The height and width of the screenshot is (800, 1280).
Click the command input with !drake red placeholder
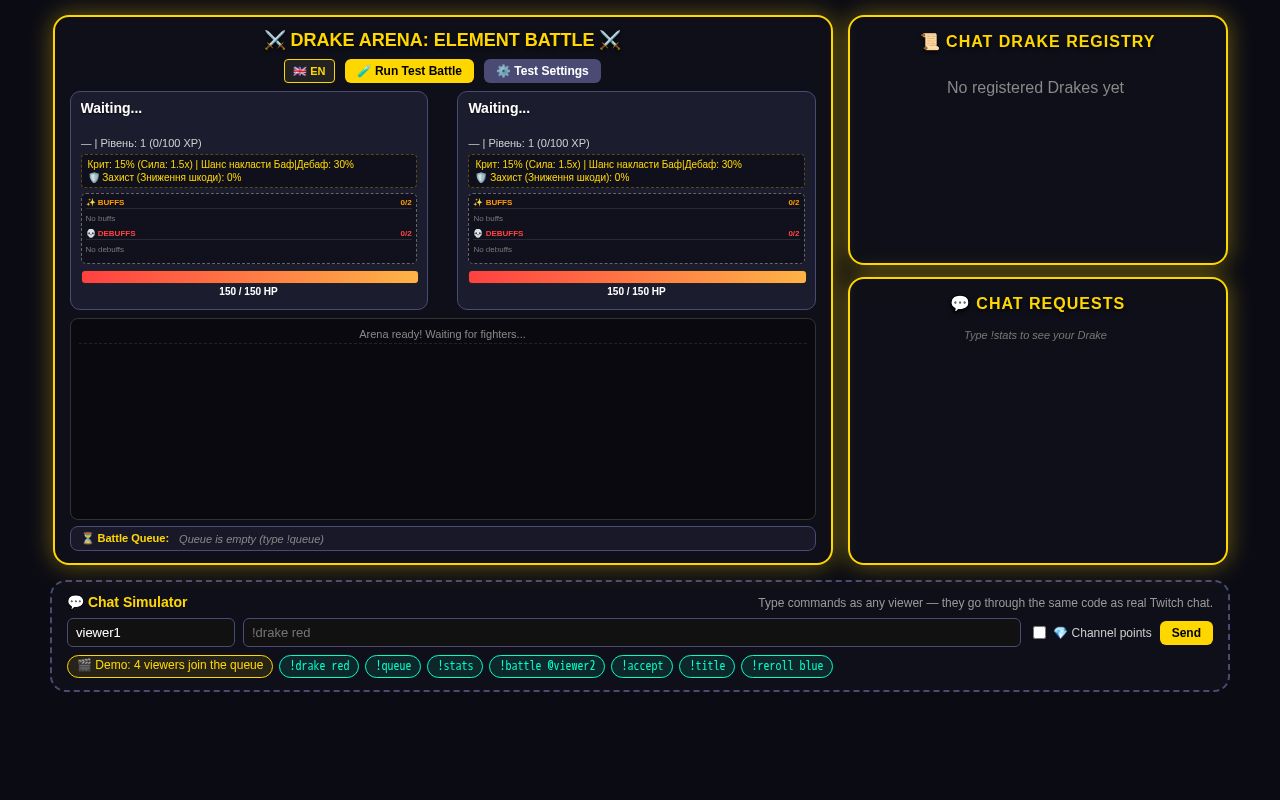point(632,632)
